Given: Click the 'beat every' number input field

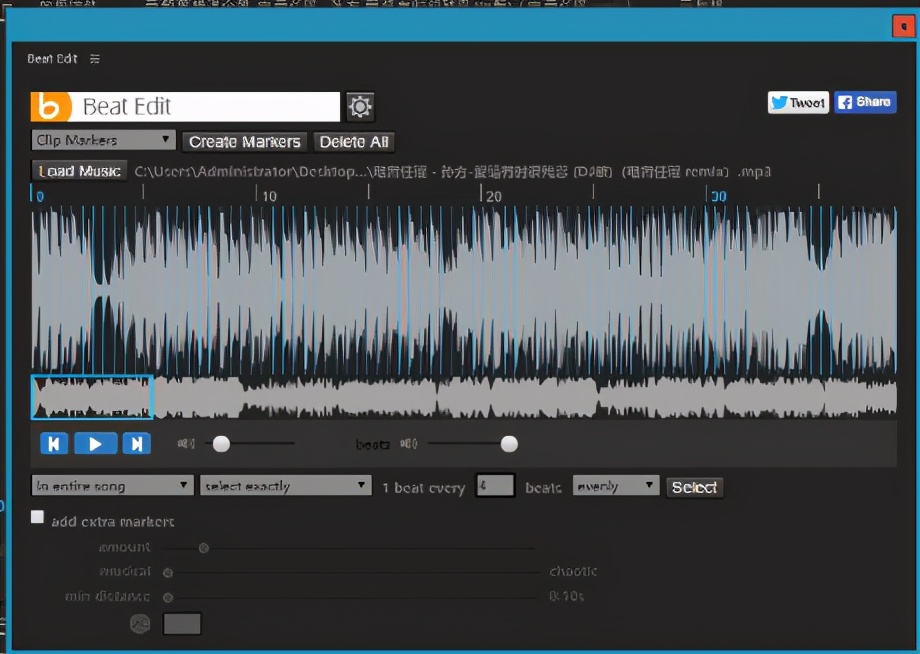Looking at the screenshot, I should 495,487.
